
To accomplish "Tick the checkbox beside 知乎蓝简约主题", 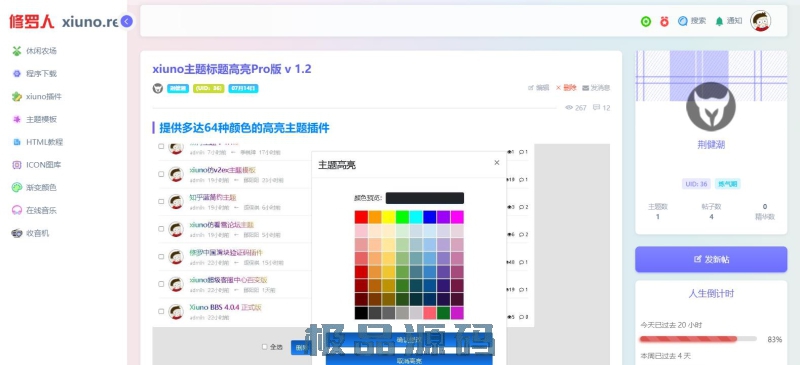I will (161, 202).
